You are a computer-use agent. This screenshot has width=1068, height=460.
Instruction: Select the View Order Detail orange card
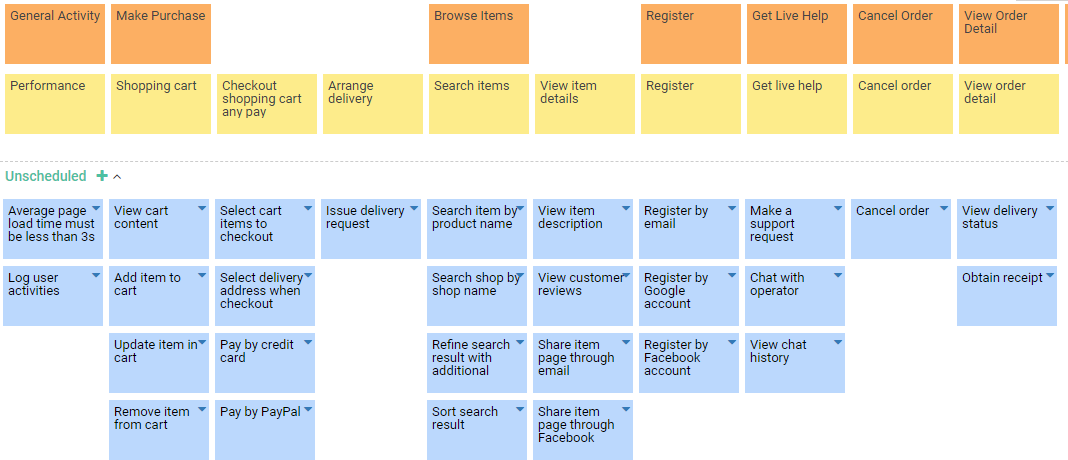pos(1008,34)
